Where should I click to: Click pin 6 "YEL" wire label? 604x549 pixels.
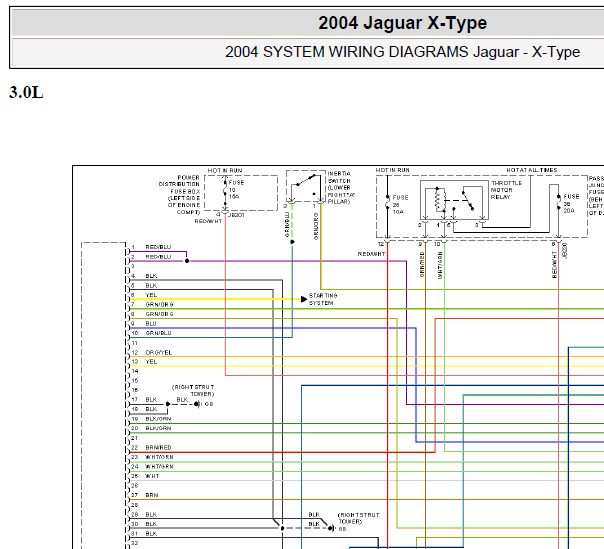click(x=151, y=295)
